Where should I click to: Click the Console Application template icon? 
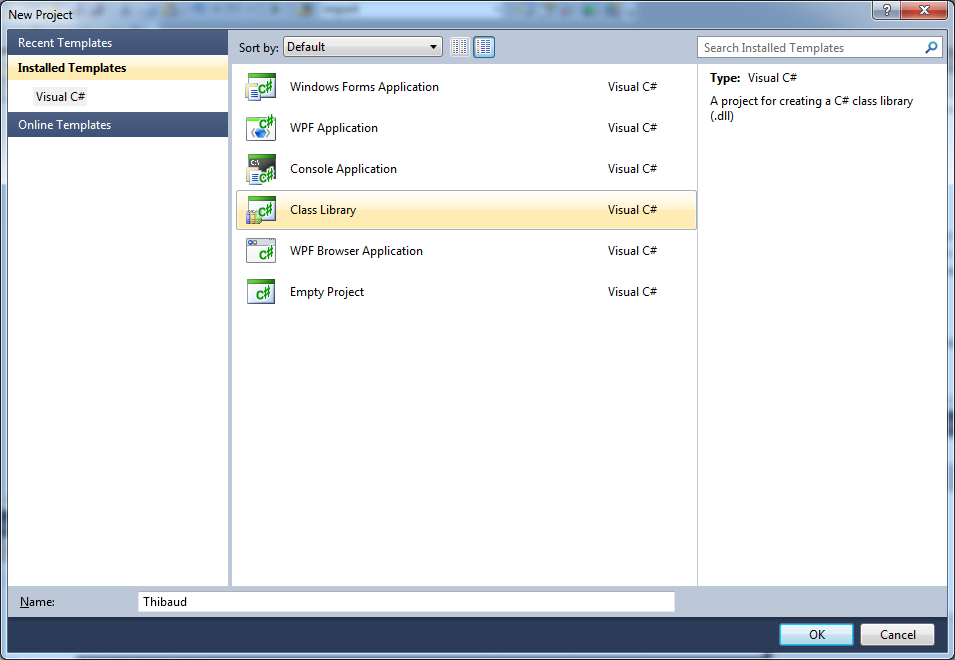point(261,169)
